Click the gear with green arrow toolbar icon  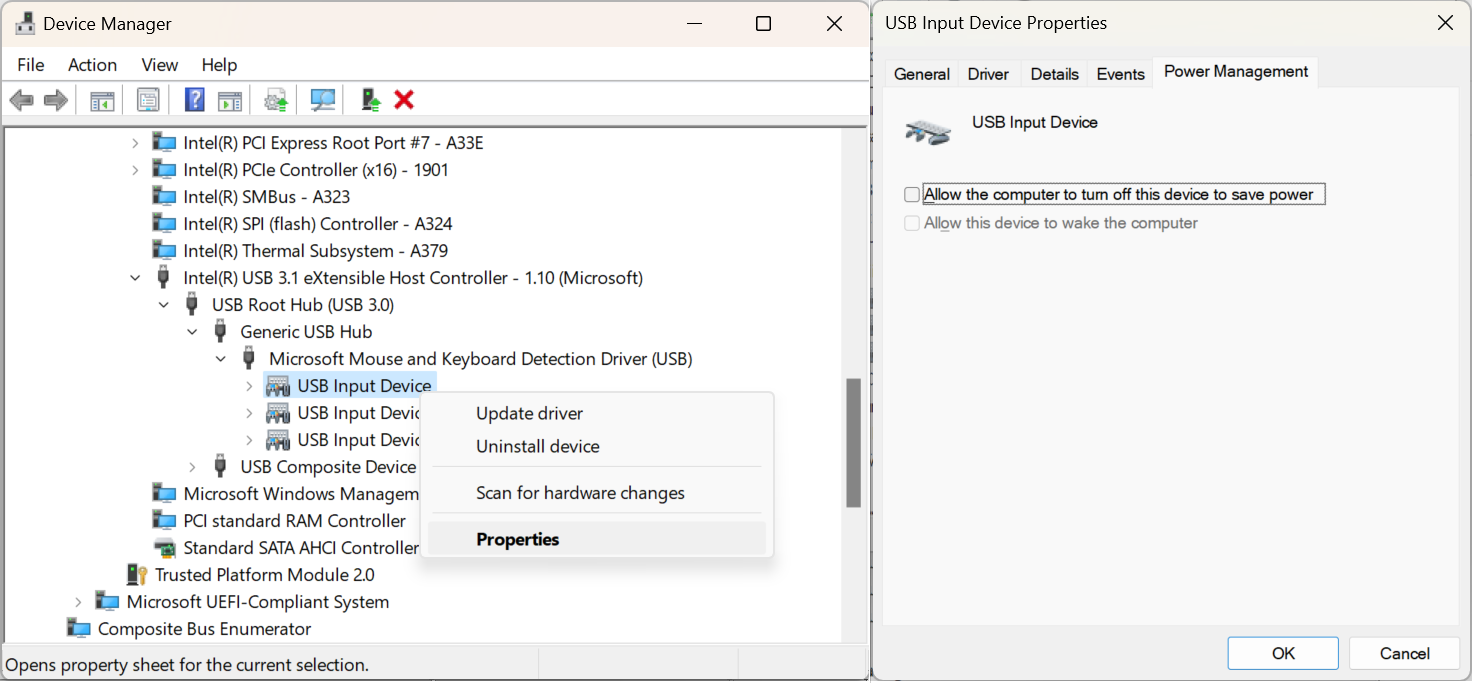coord(276,100)
